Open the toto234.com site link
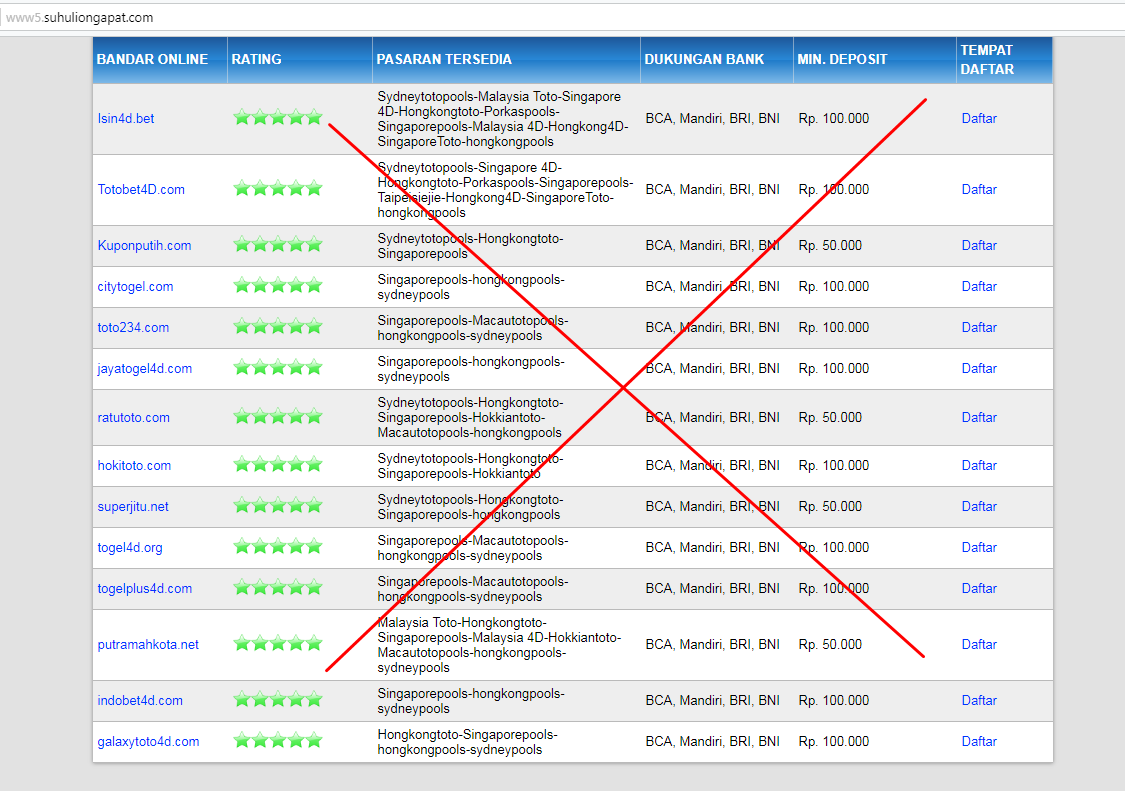 [x=133, y=327]
